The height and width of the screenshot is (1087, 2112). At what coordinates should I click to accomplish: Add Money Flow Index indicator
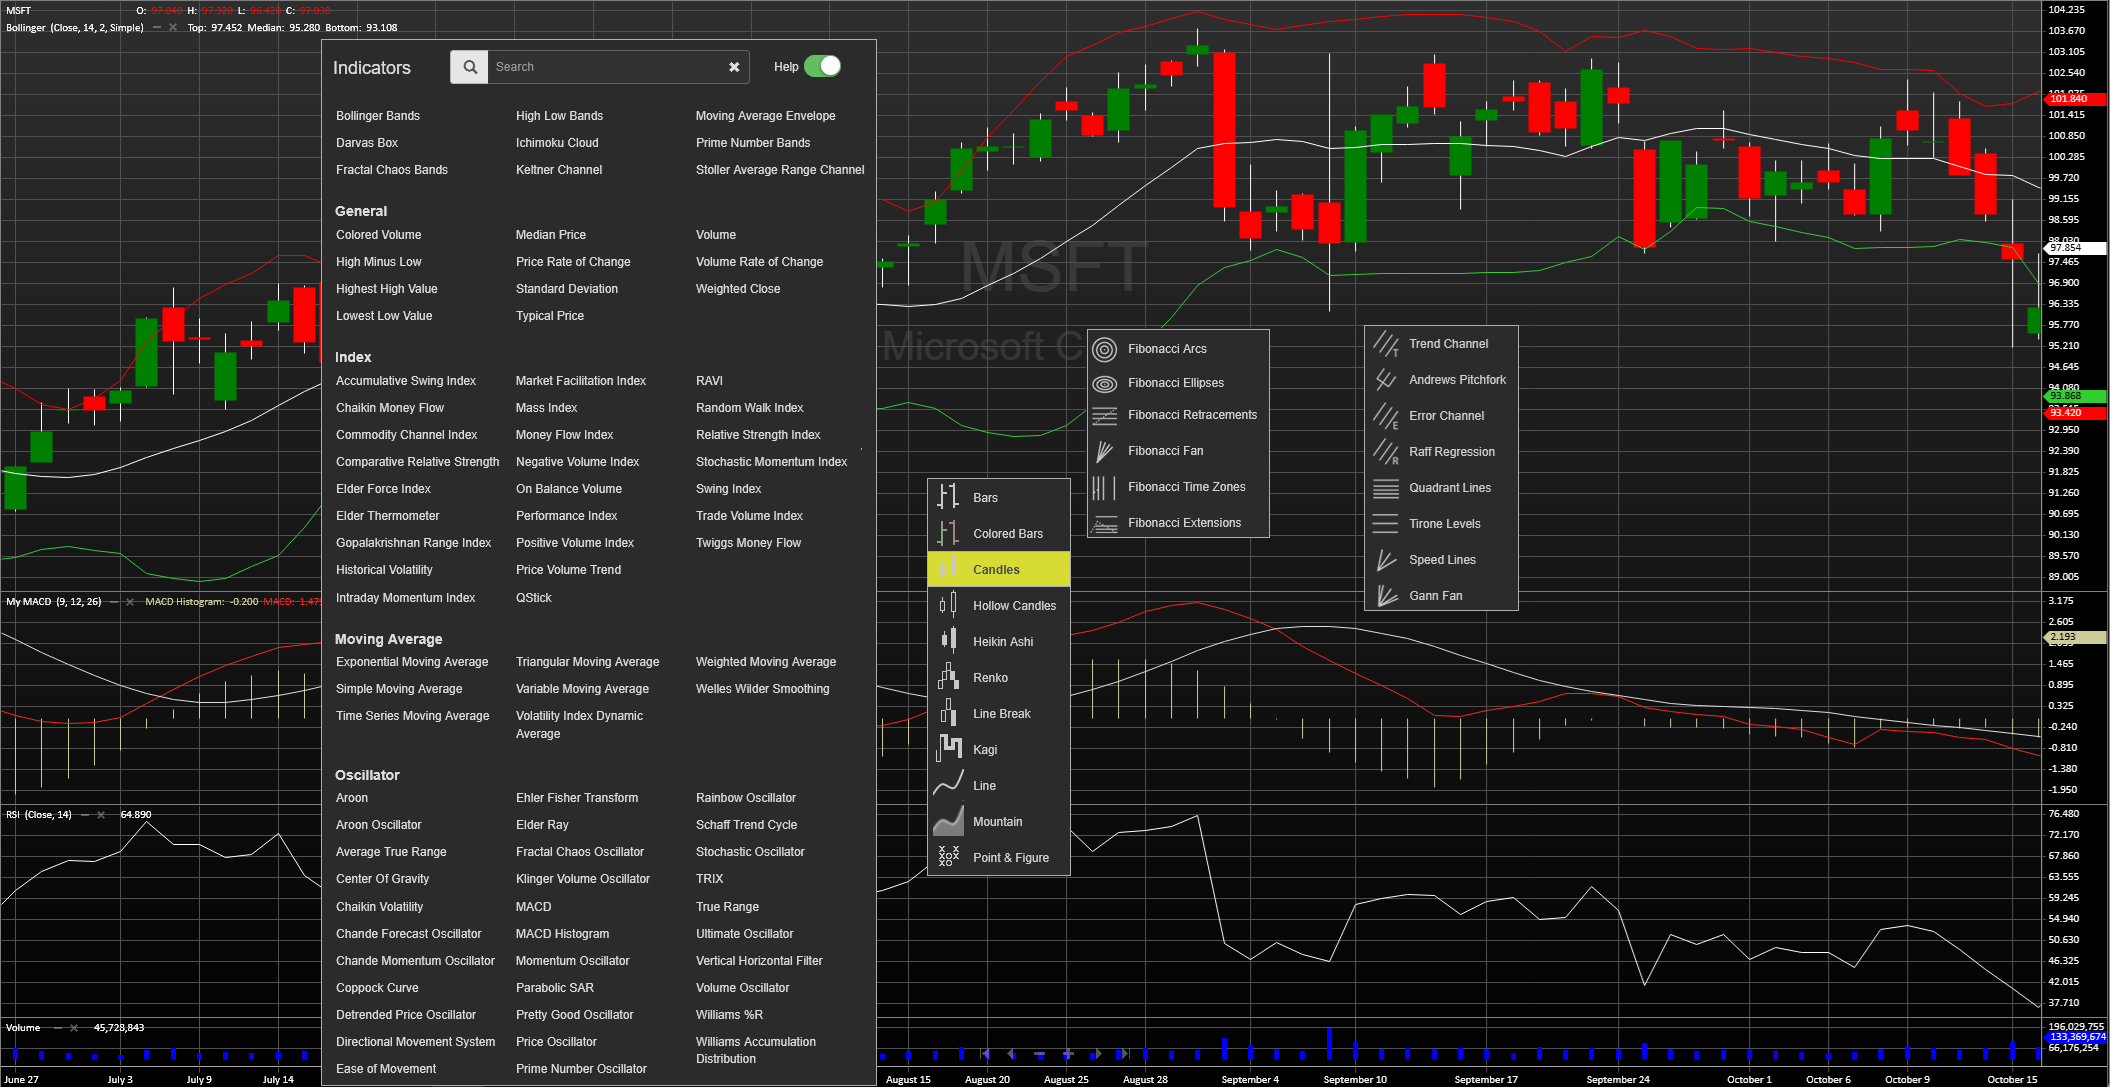tap(565, 435)
